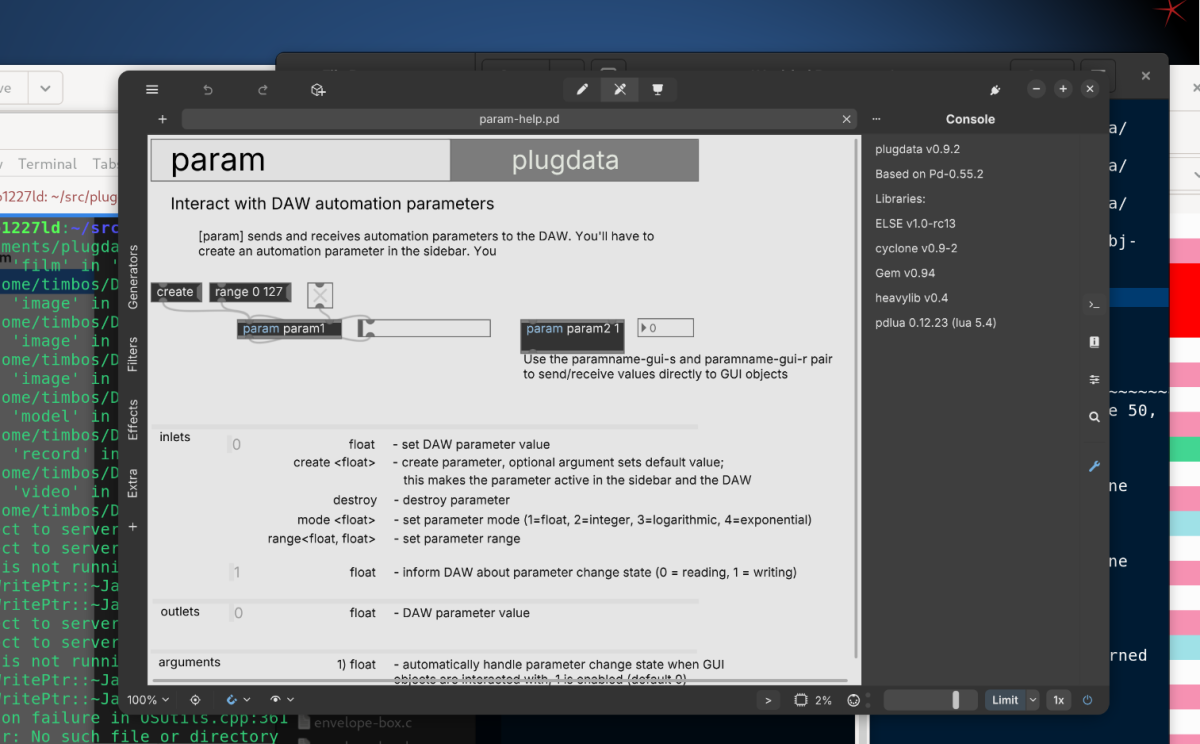Image resolution: width=1200 pixels, height=744 pixels.
Task: Click the plugin mode plug icon
Action: (x=995, y=89)
